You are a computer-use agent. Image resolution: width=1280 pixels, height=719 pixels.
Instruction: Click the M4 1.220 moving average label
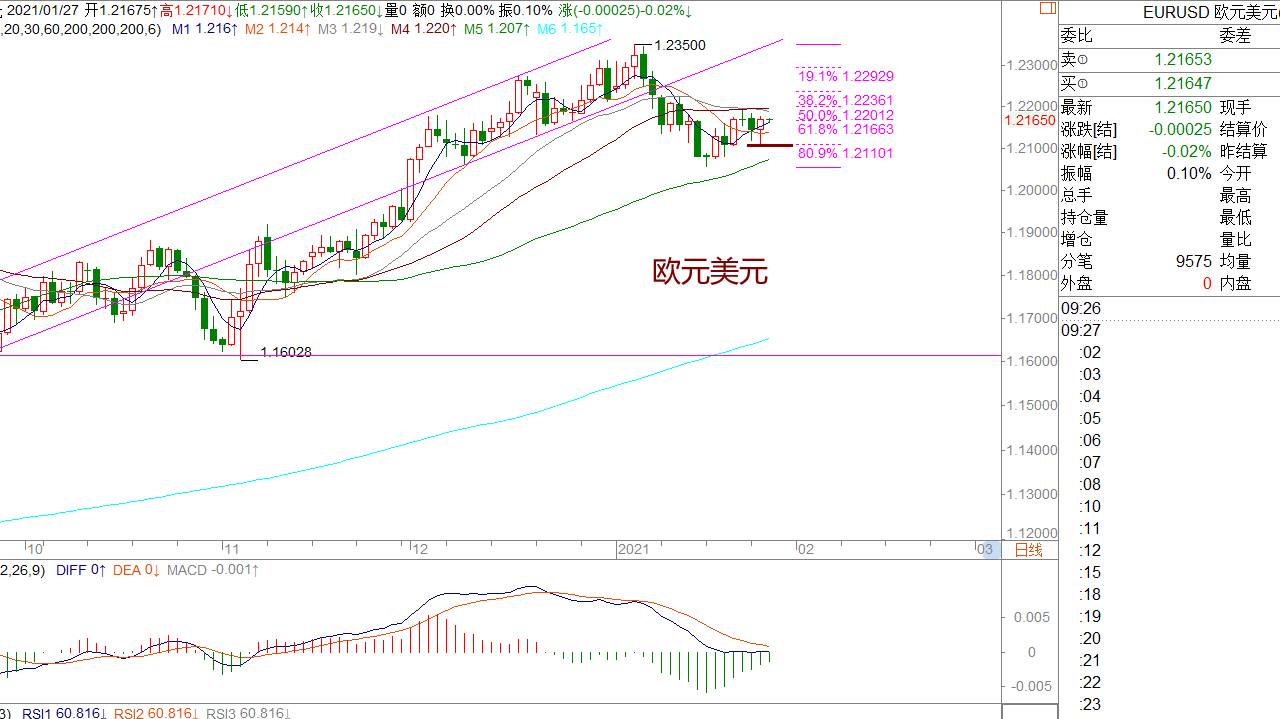[424, 29]
